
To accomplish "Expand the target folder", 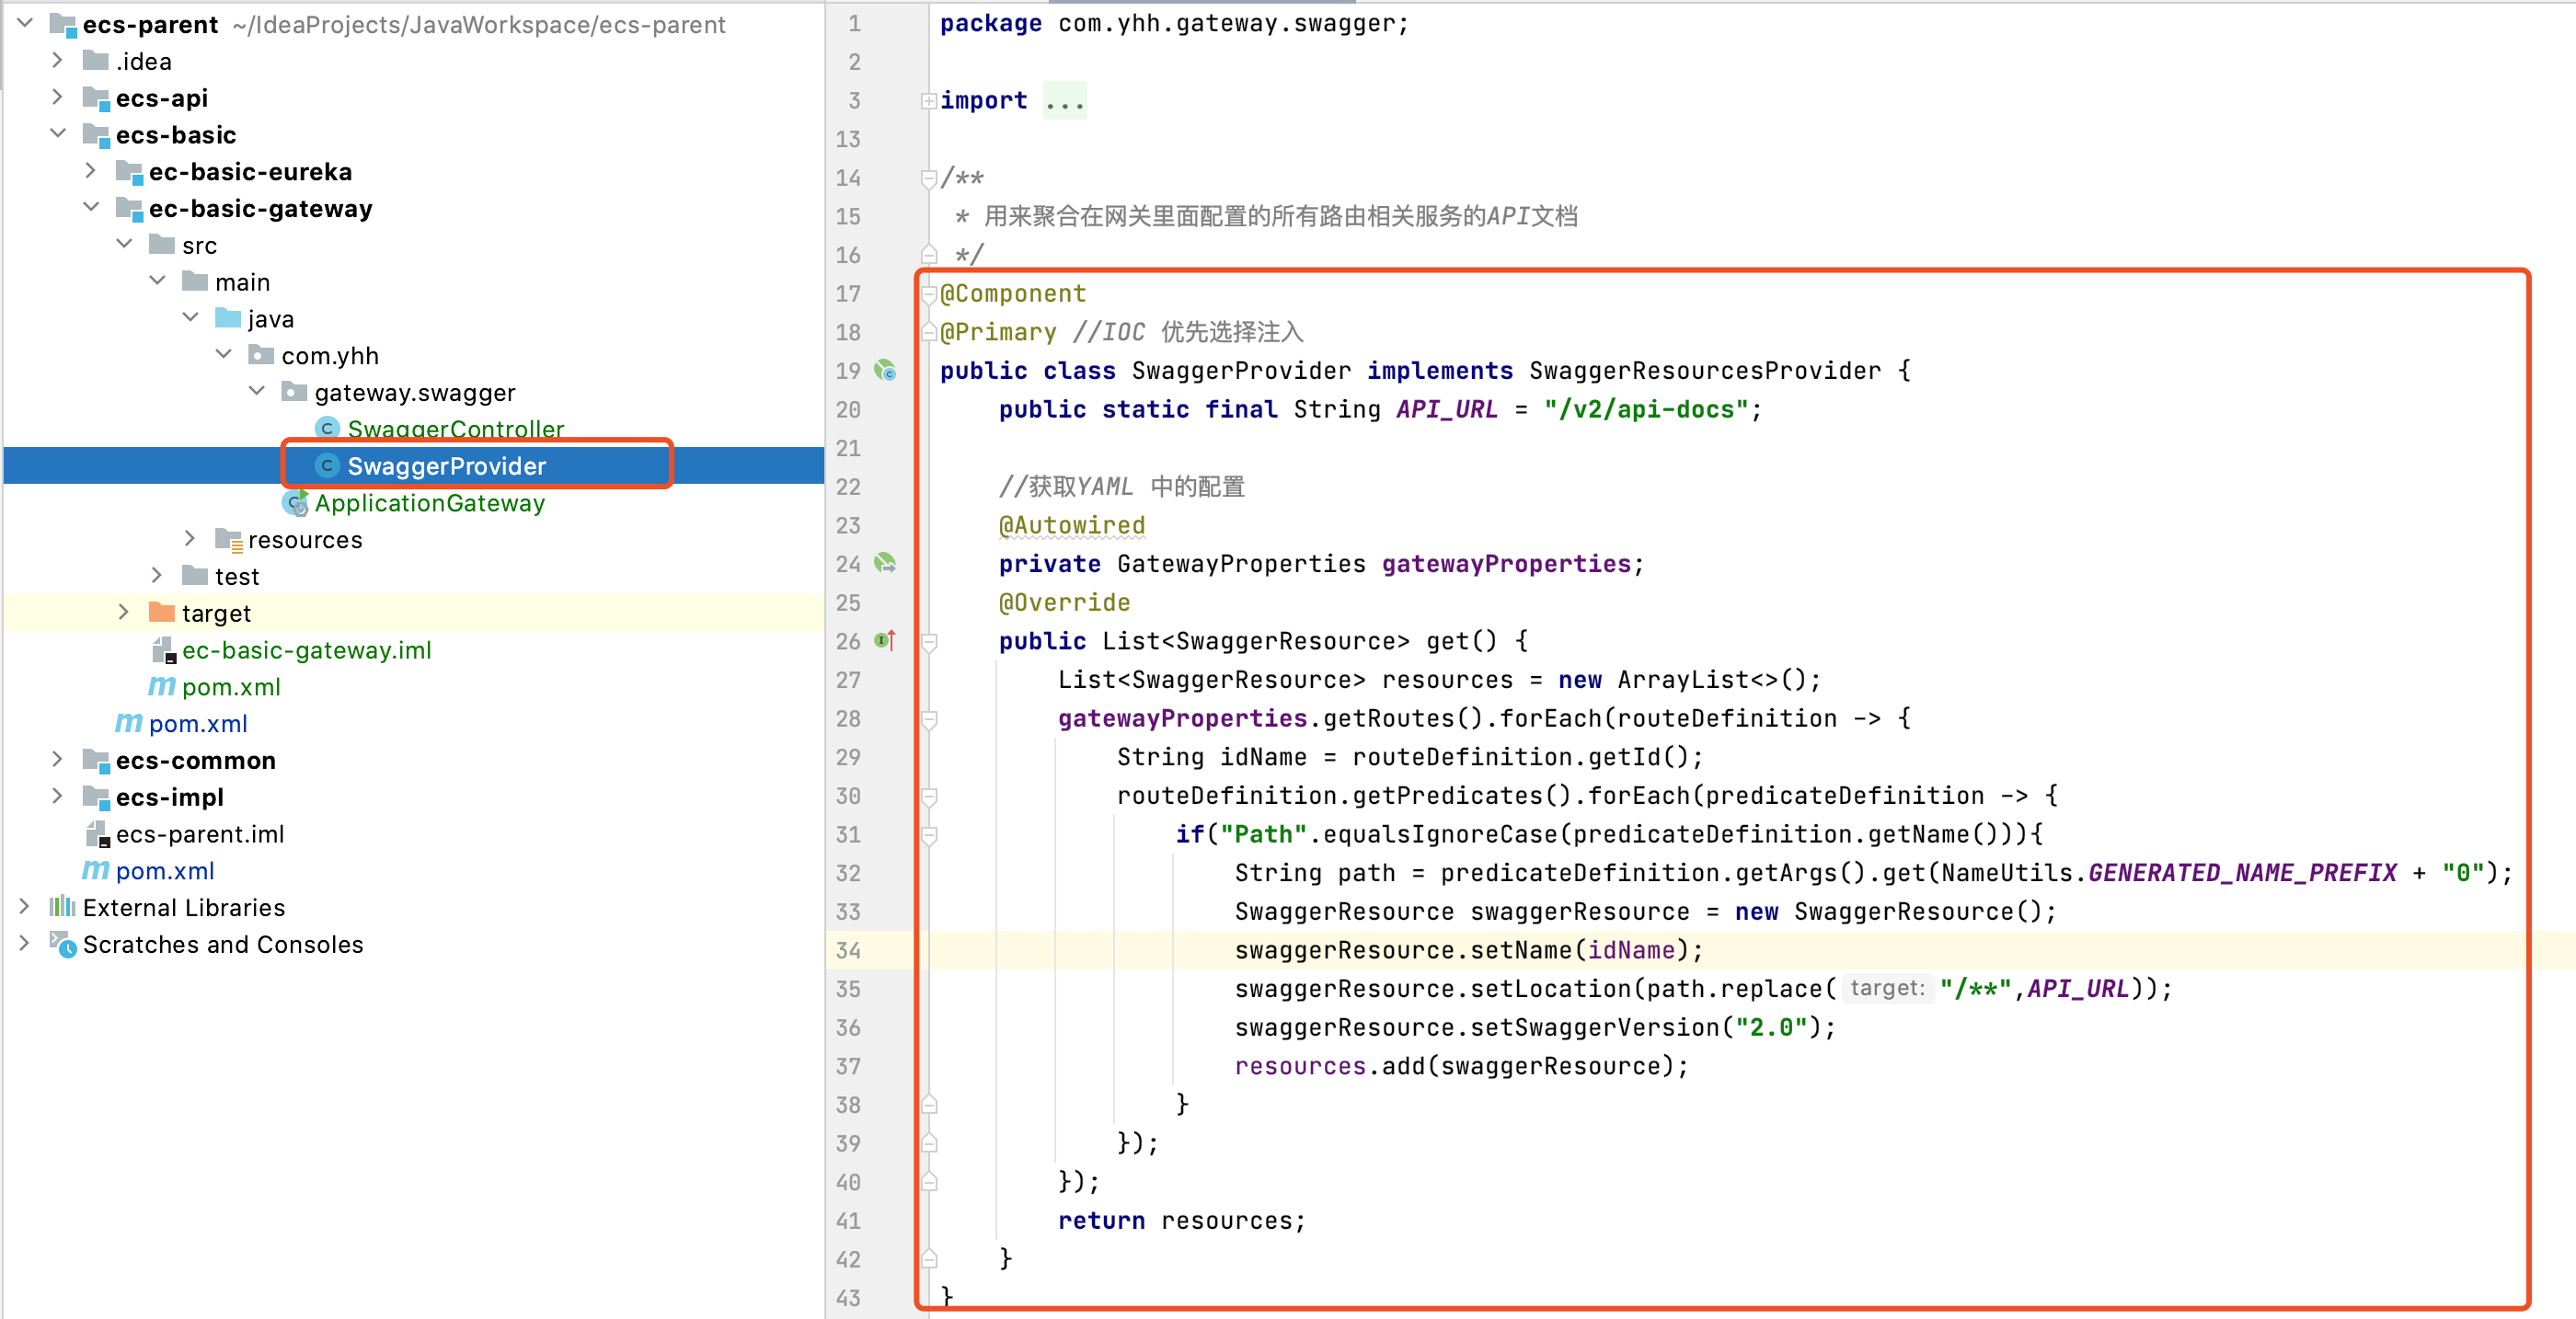I will (x=123, y=612).
